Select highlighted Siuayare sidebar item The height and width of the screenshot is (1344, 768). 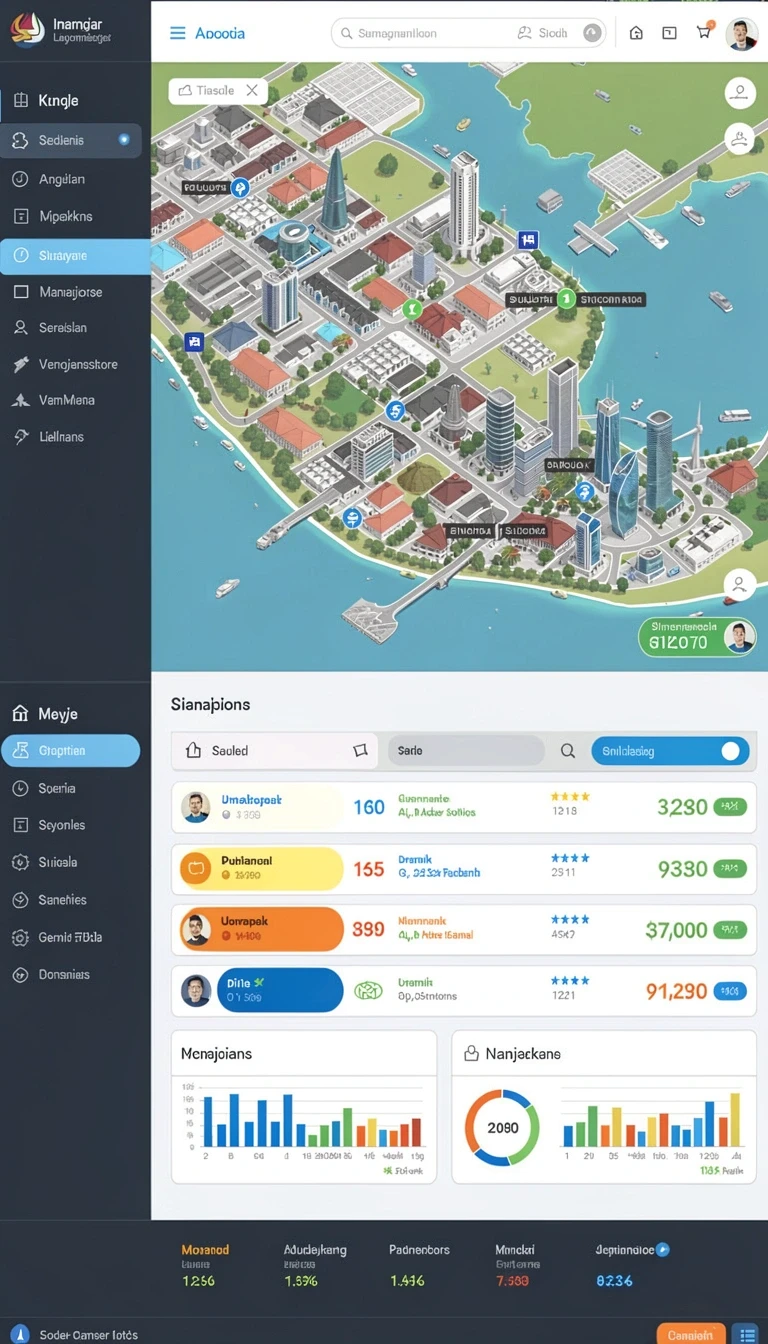point(75,256)
